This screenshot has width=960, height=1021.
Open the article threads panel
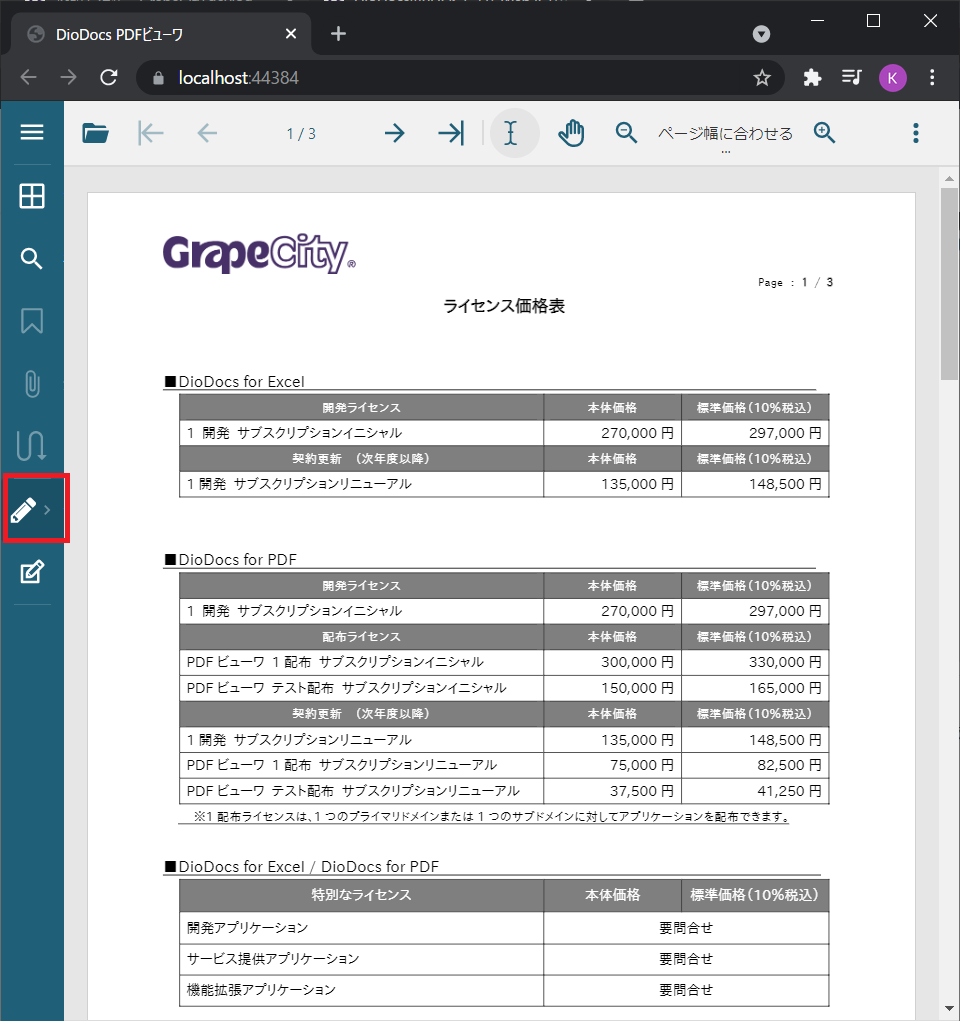(31, 446)
